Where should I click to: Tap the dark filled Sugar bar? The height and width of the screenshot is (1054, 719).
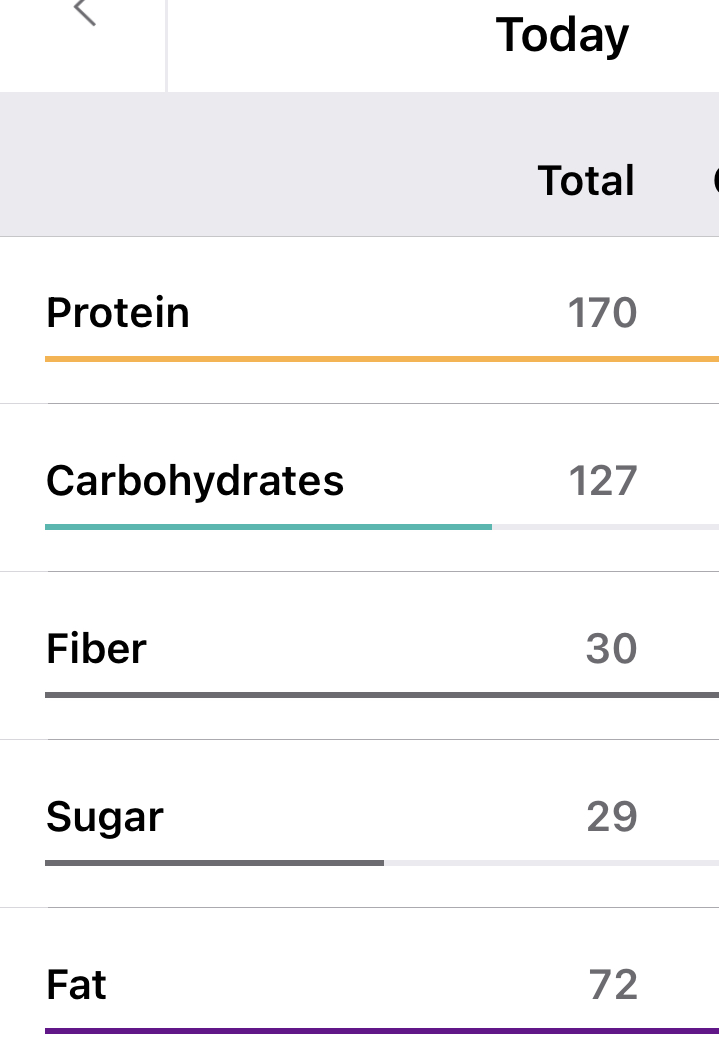click(x=214, y=862)
